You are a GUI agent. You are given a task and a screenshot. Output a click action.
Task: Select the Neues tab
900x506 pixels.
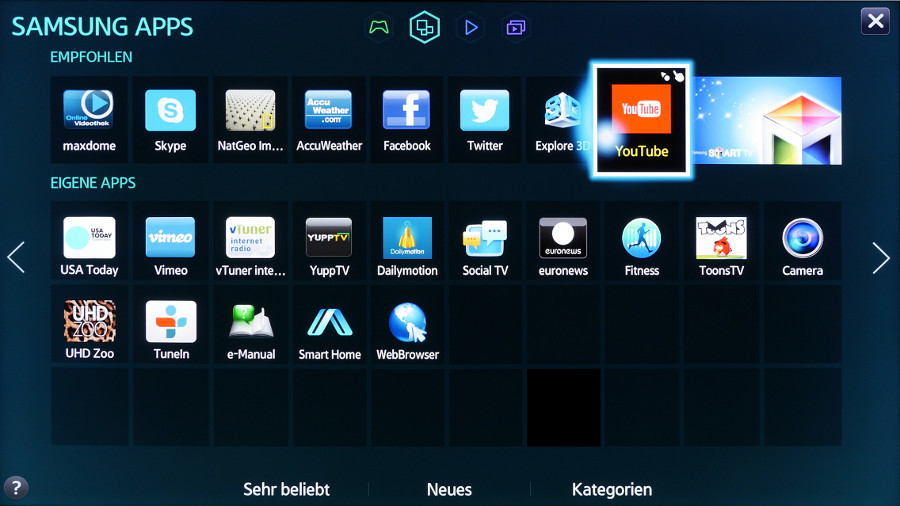coord(449,489)
